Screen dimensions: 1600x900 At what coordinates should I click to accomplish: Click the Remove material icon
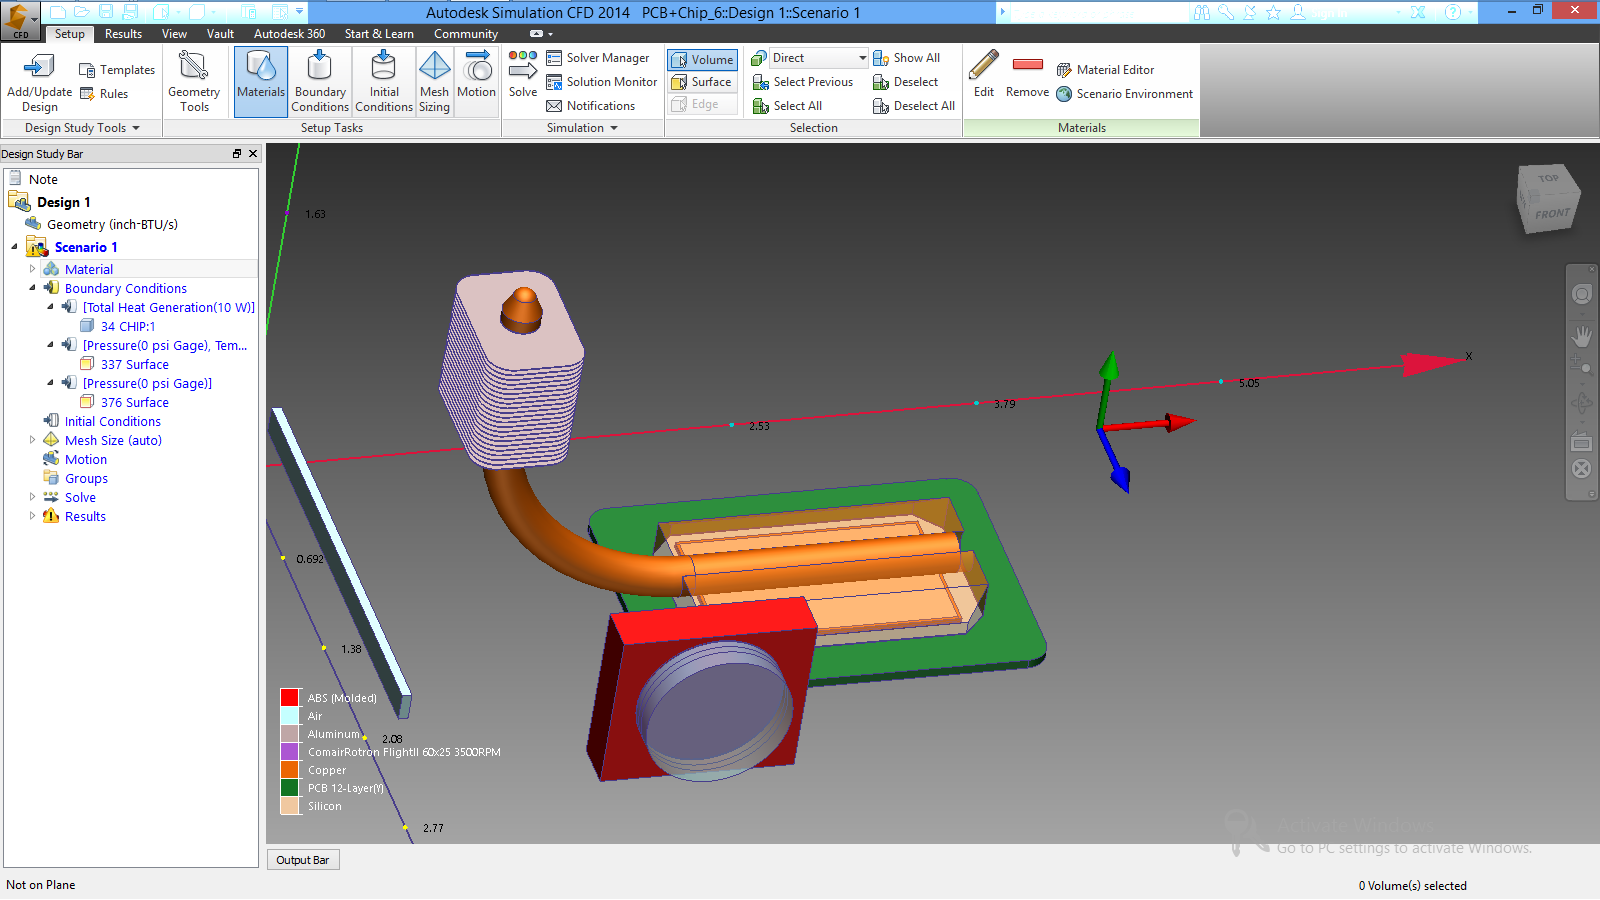click(x=1028, y=65)
